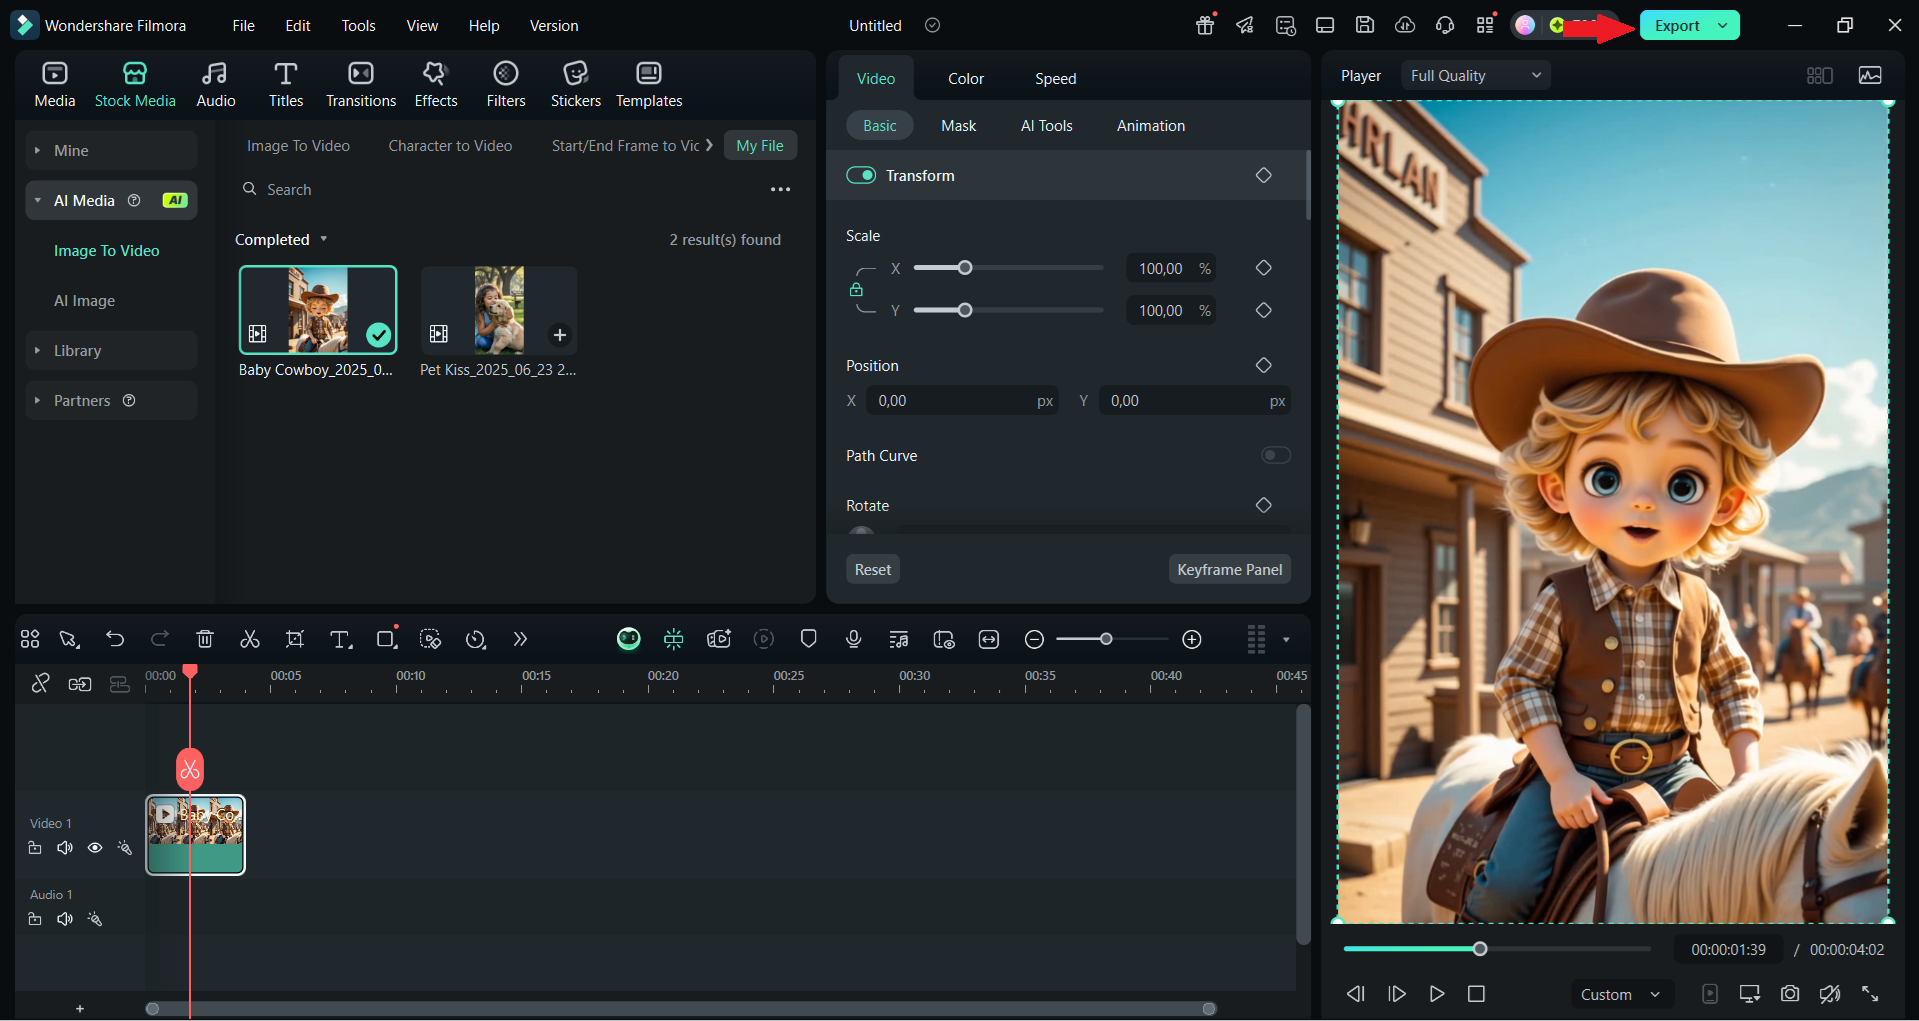Open the Media panel
Image resolution: width=1919 pixels, height=1021 pixels.
(55, 85)
